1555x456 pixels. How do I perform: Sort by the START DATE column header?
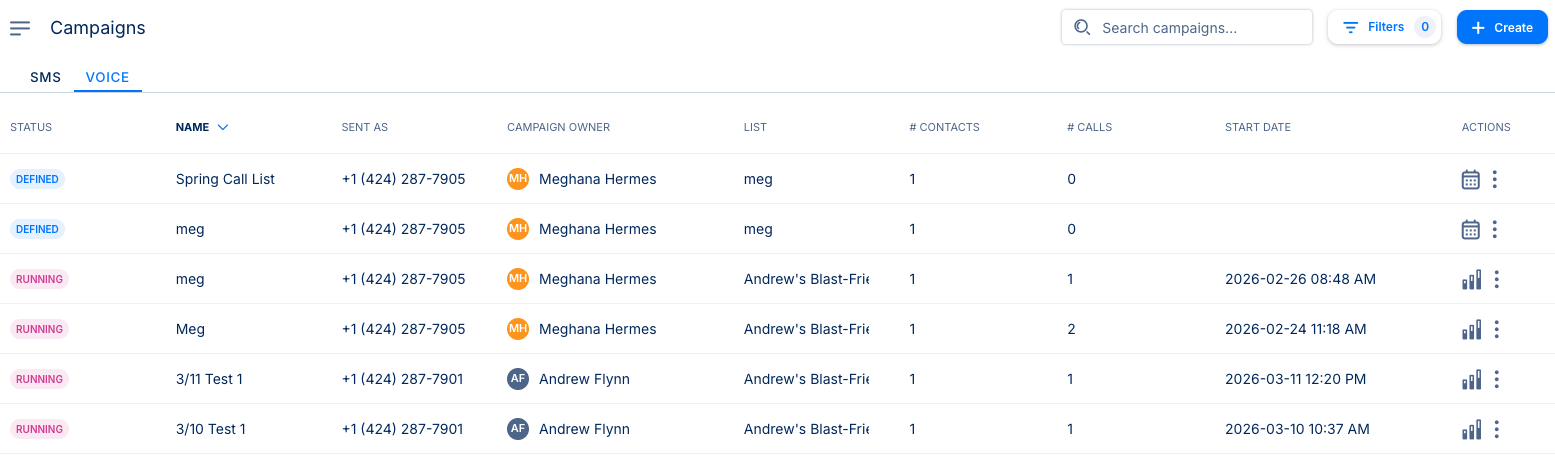1257,127
